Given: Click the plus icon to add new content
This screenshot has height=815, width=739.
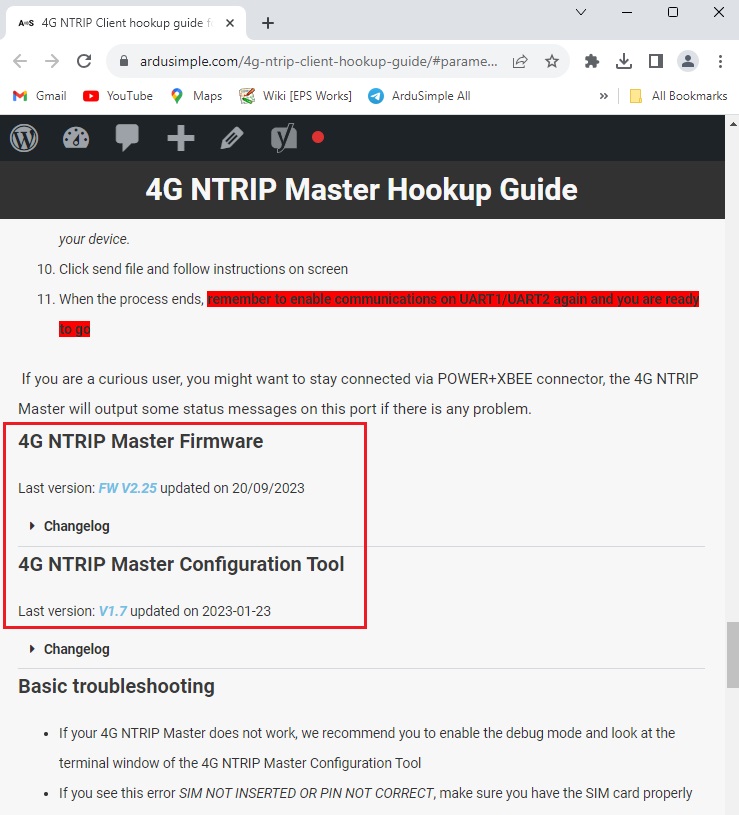Looking at the screenshot, I should click(180, 138).
